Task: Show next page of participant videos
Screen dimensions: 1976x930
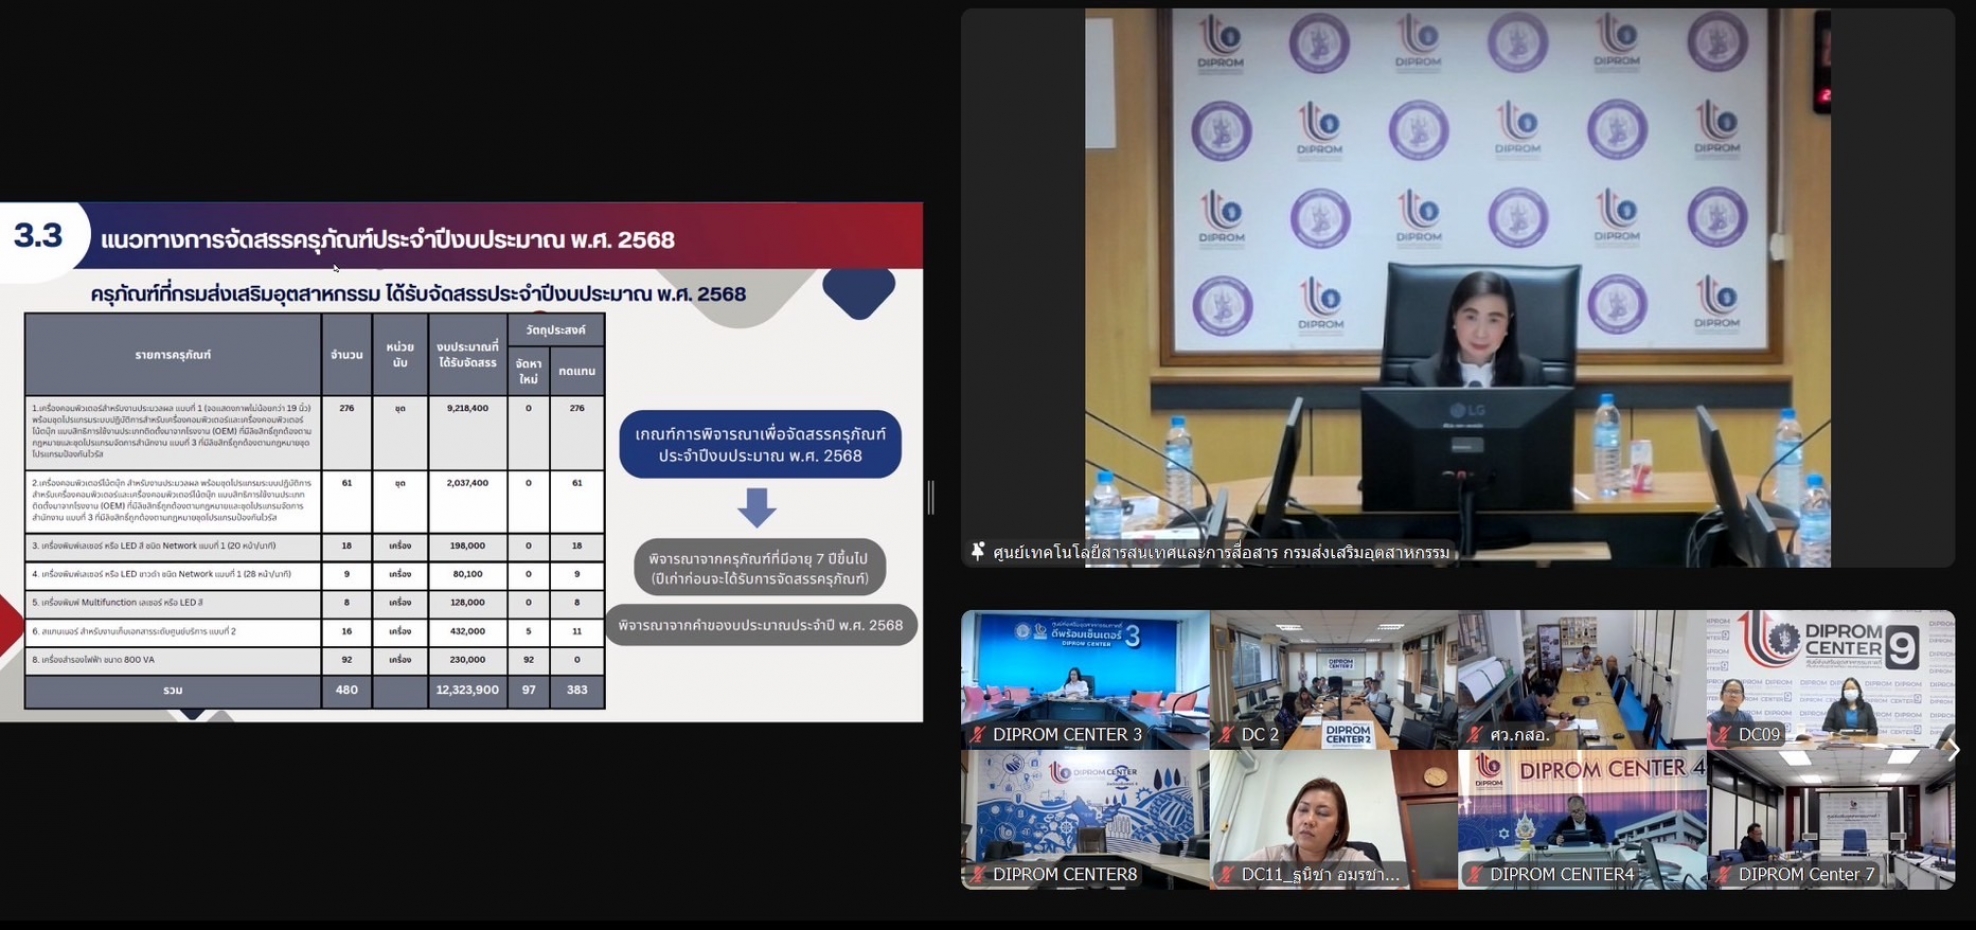Action: [x=1952, y=750]
